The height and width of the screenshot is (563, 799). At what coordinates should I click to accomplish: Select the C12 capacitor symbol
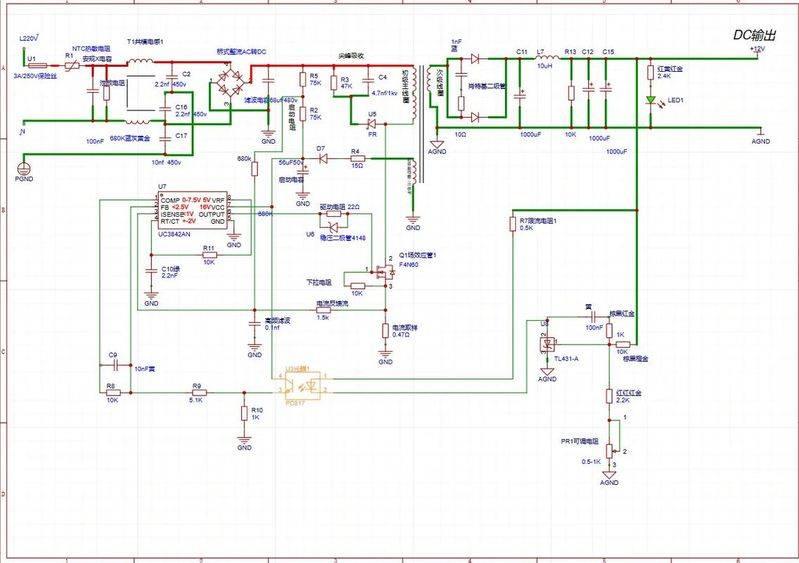pos(589,89)
